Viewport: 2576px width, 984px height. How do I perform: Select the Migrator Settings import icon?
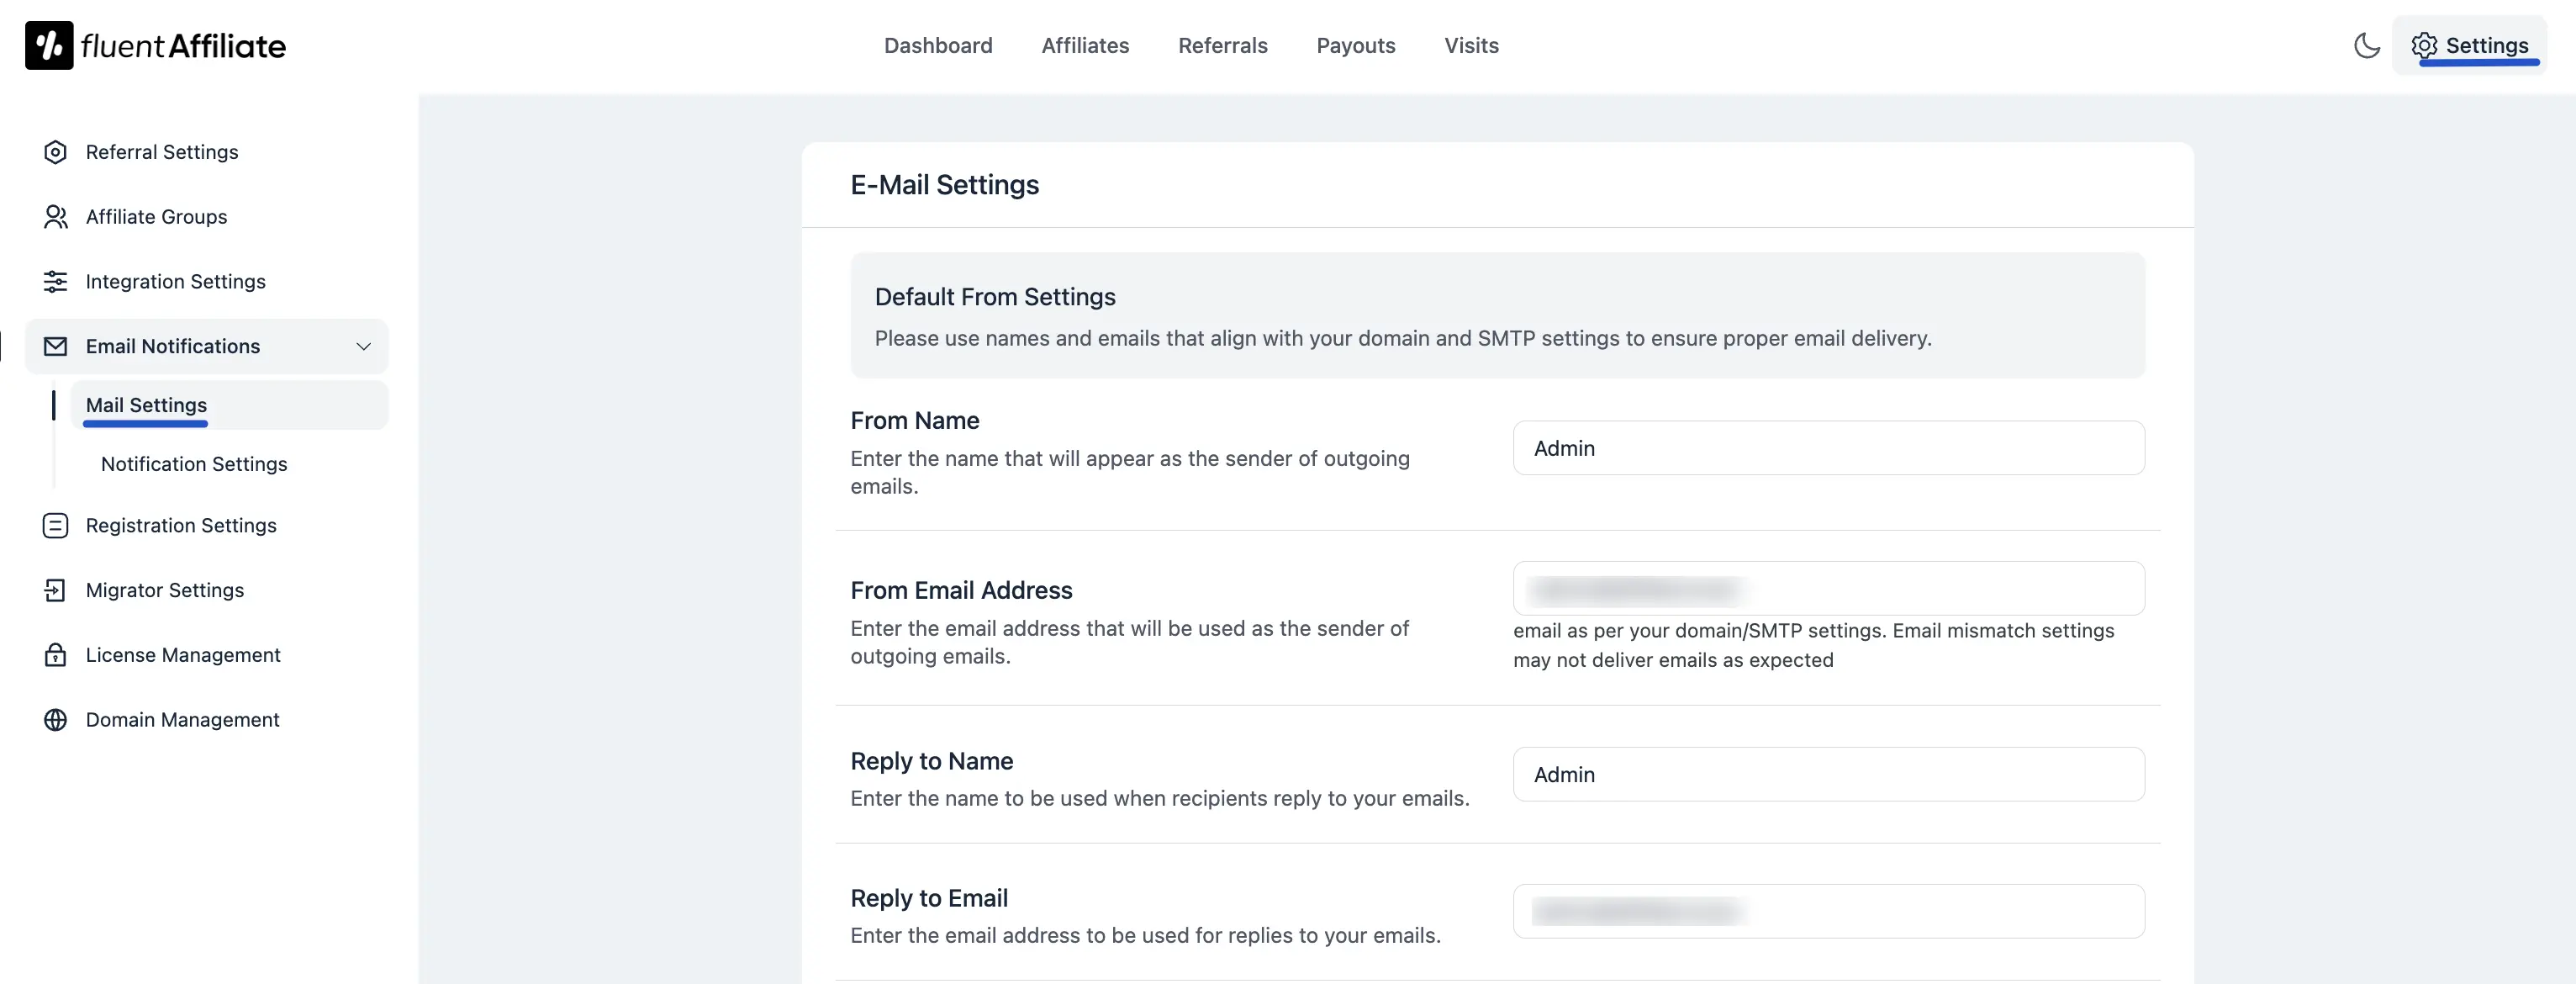55,590
